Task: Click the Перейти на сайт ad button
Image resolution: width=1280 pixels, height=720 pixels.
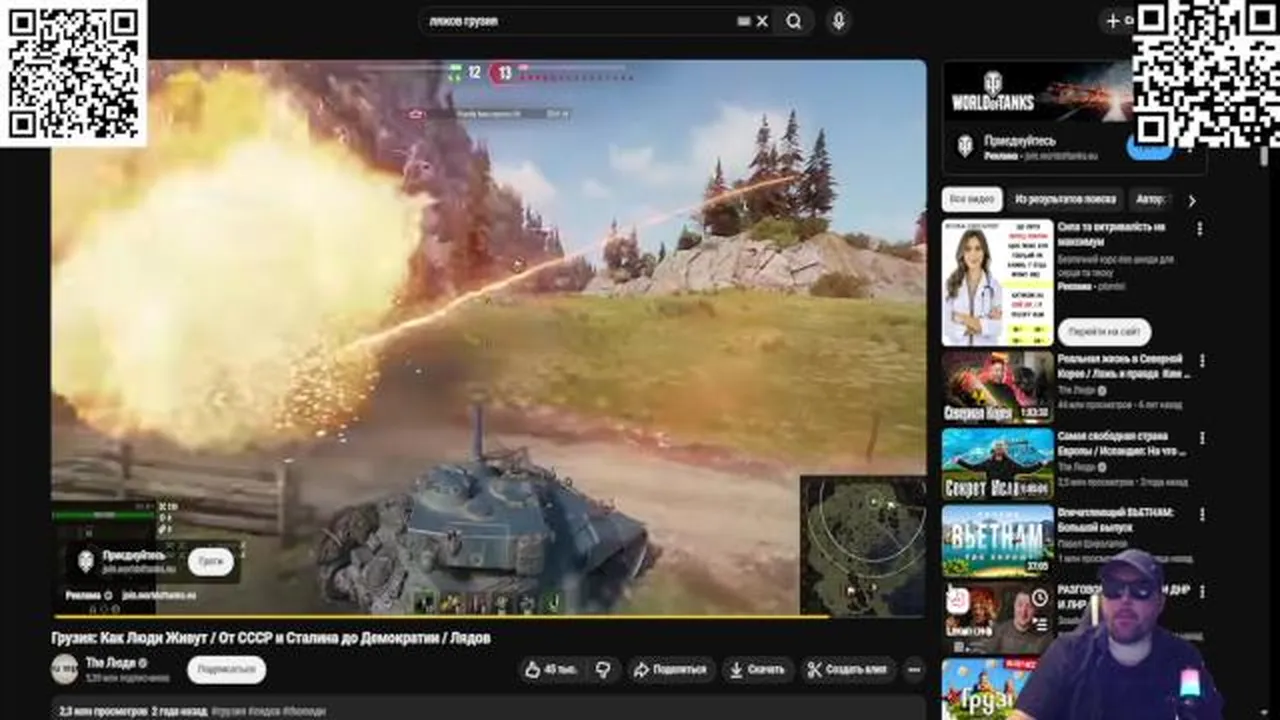Action: coord(1104,332)
